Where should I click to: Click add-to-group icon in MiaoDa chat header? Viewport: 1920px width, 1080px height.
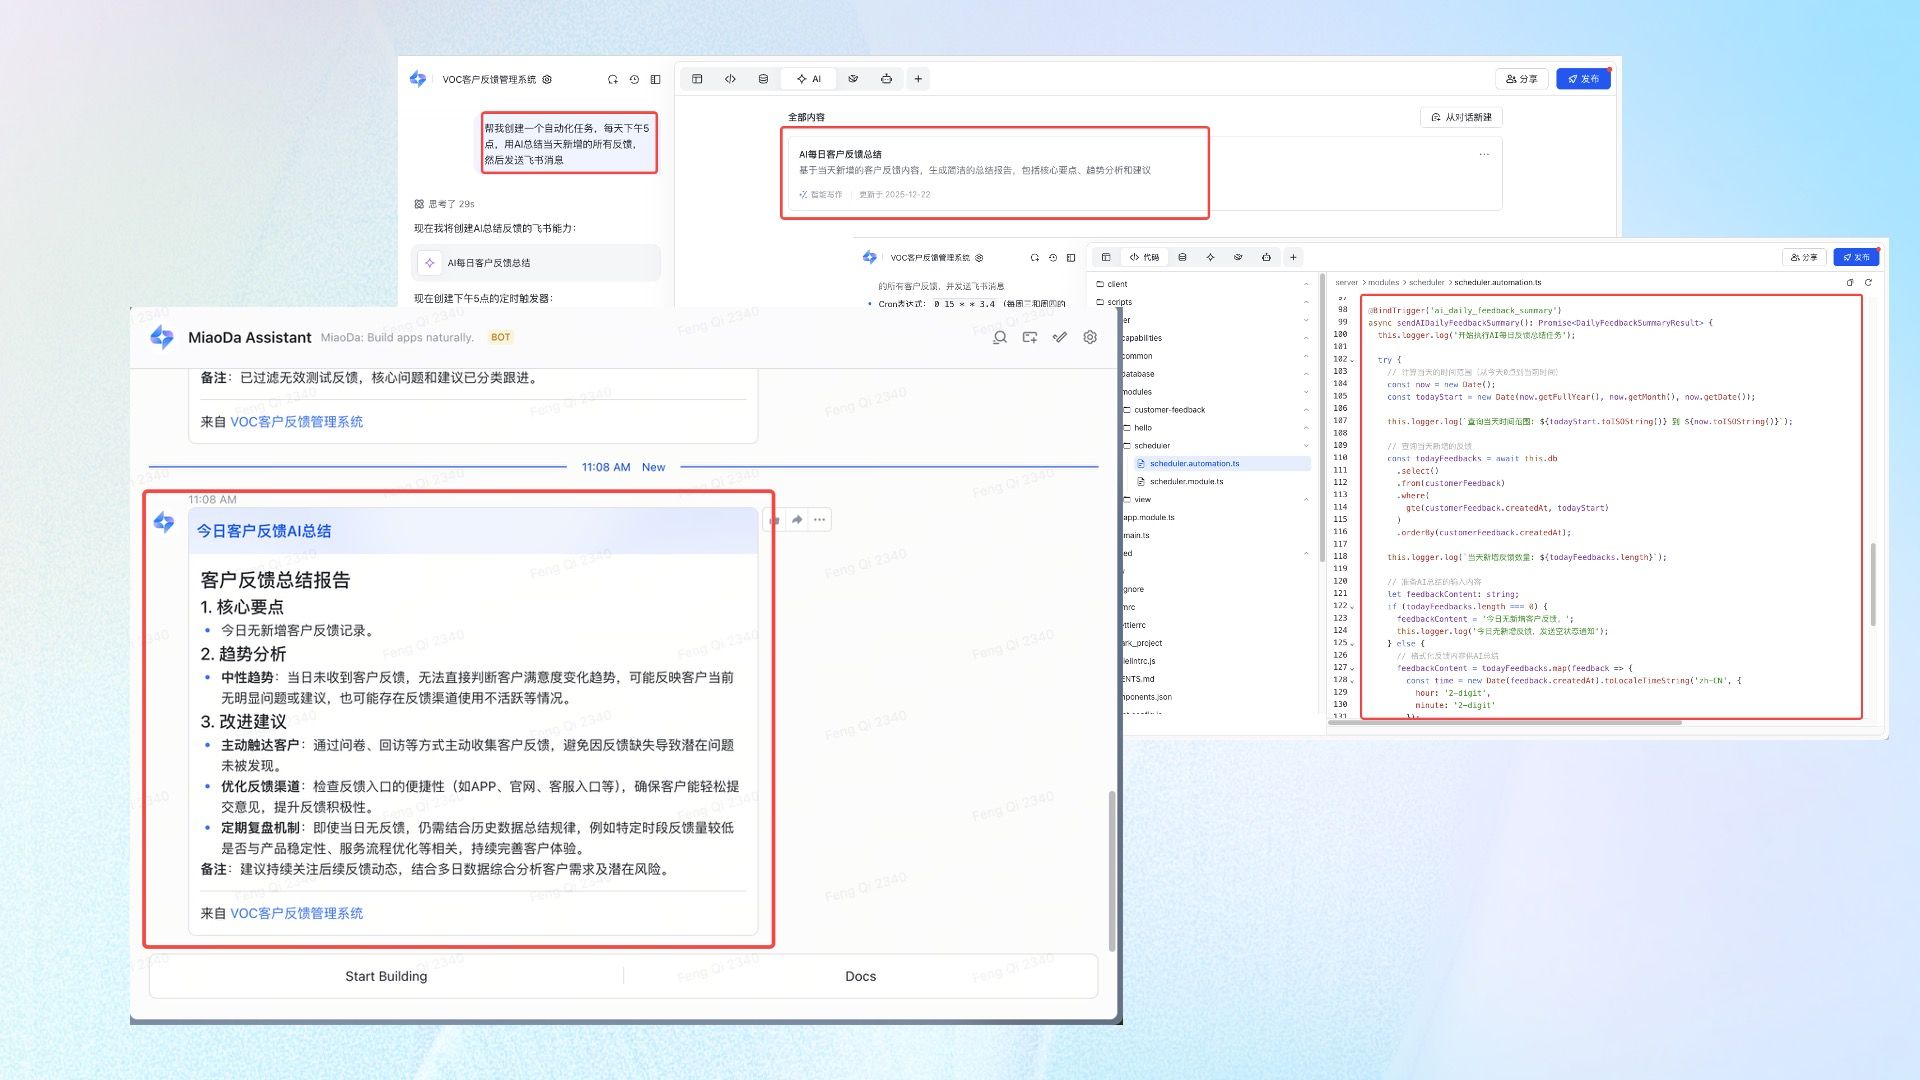1029,338
